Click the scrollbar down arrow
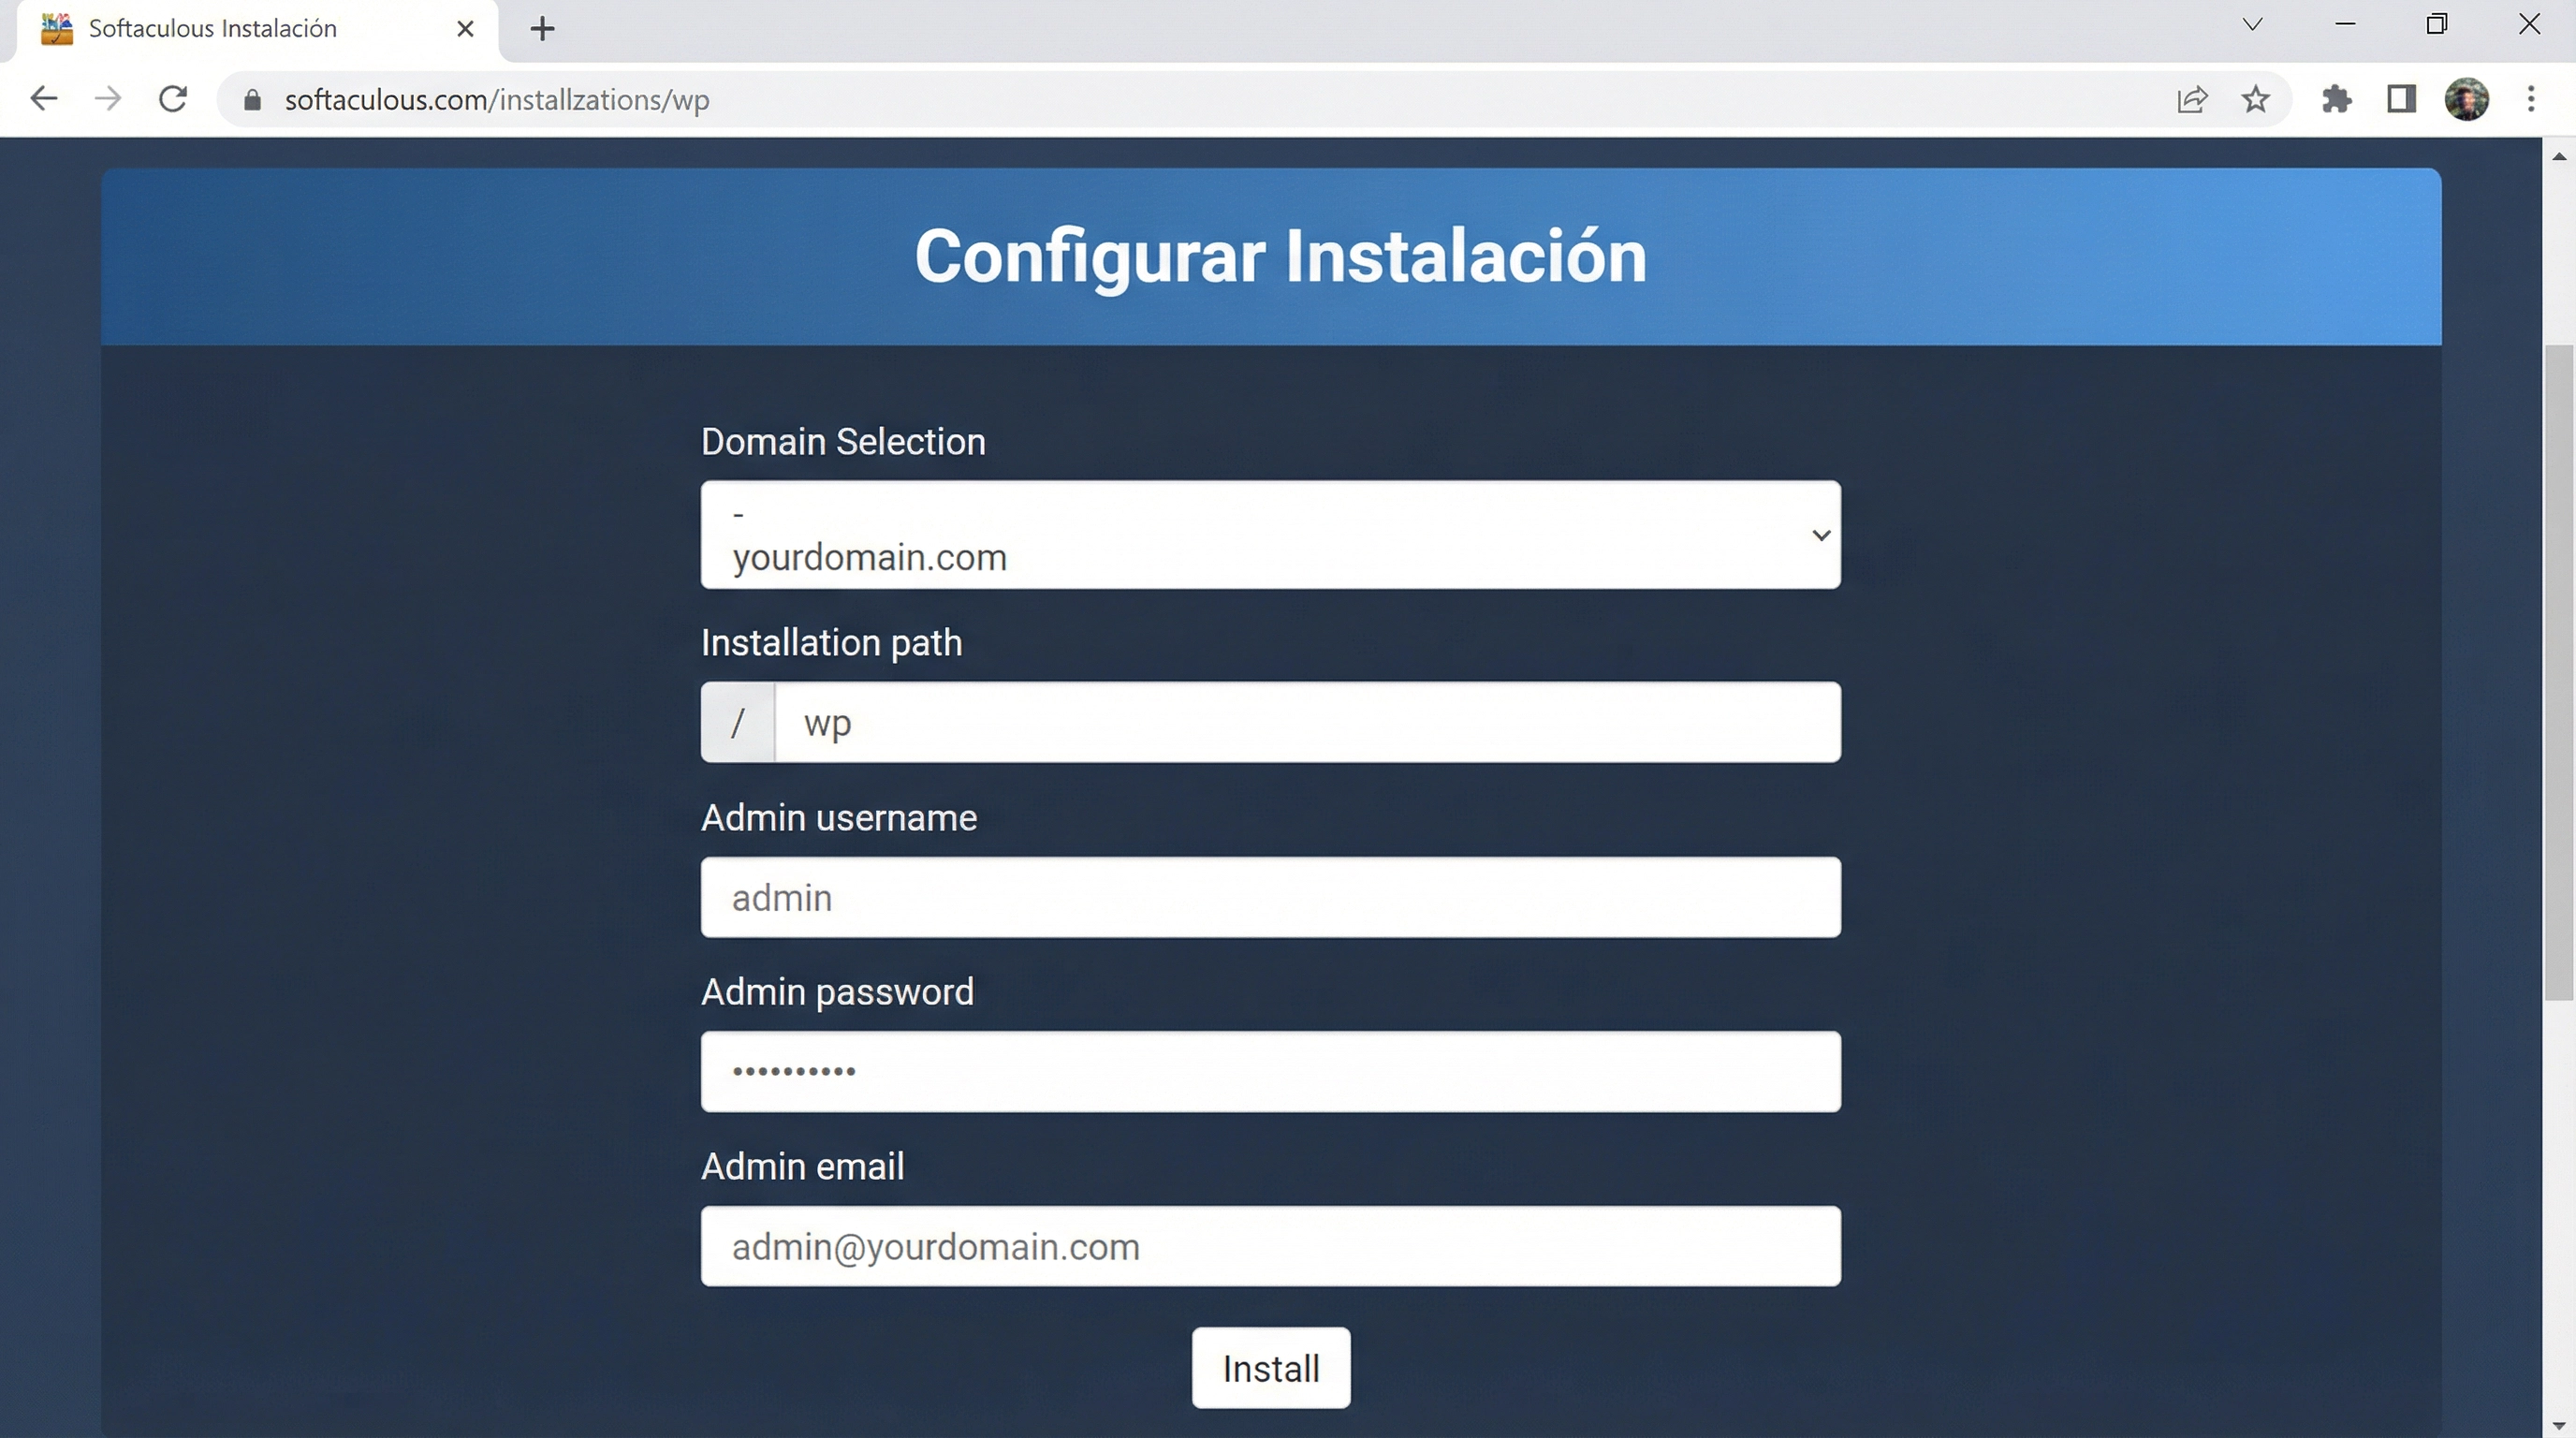 coord(2558,1425)
